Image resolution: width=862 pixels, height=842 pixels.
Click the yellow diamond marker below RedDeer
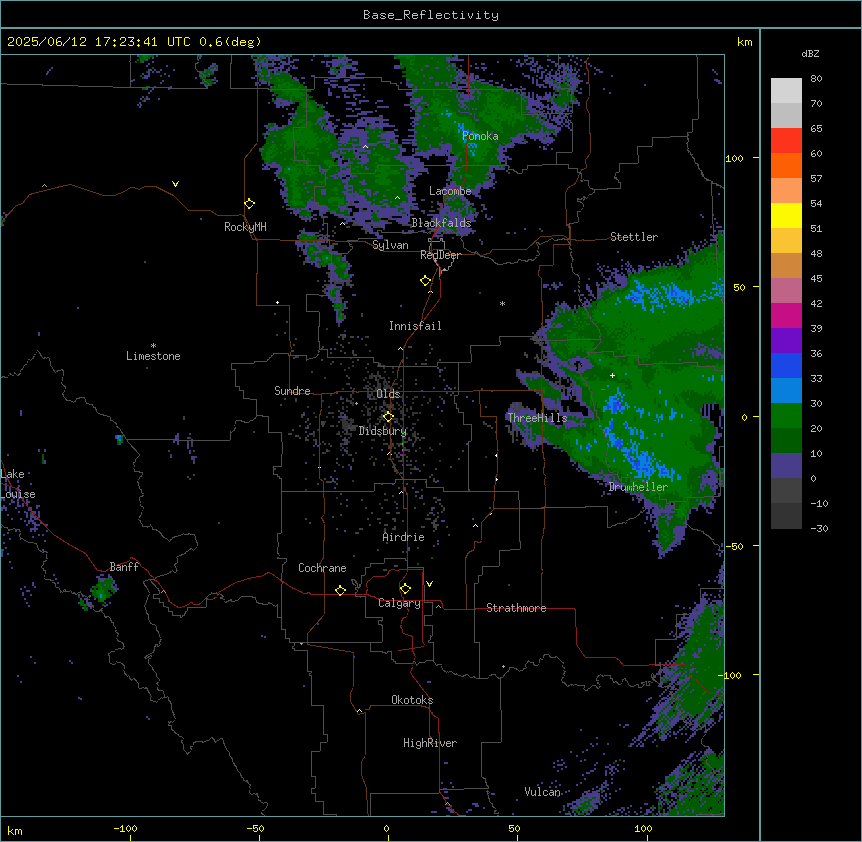pyautogui.click(x=425, y=280)
